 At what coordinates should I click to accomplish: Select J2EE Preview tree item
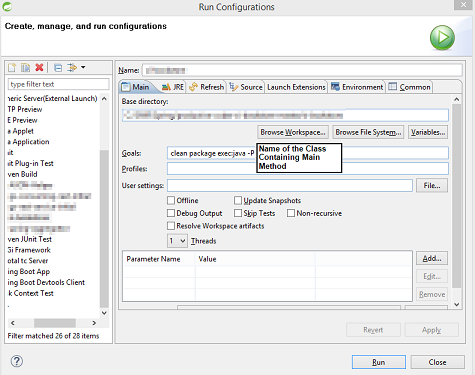[x=22, y=120]
